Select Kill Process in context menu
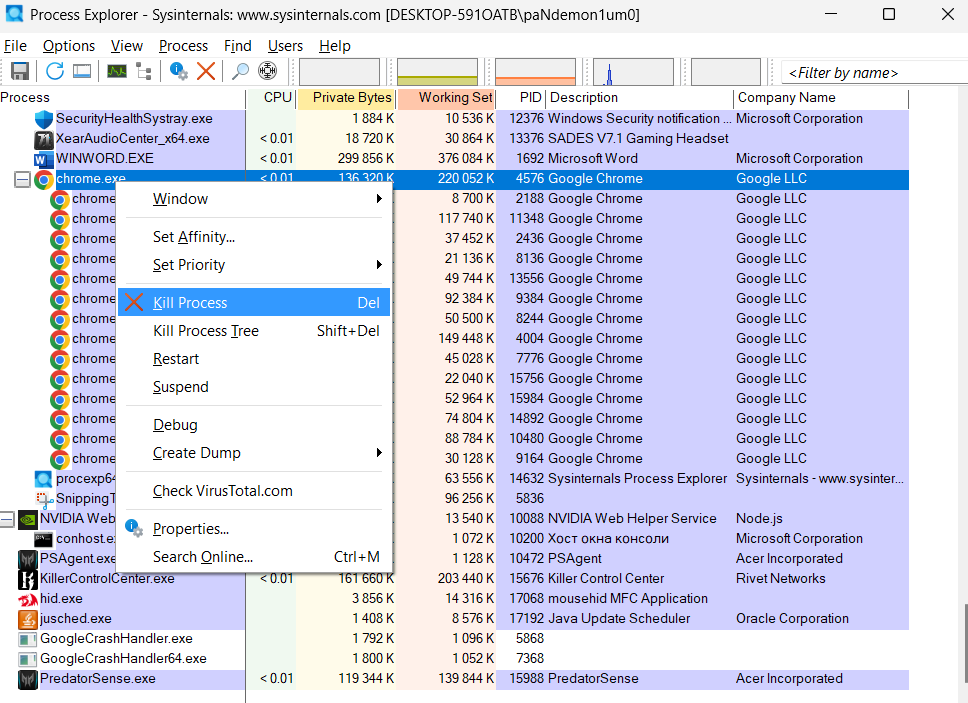The height and width of the screenshot is (703, 968). coord(254,302)
